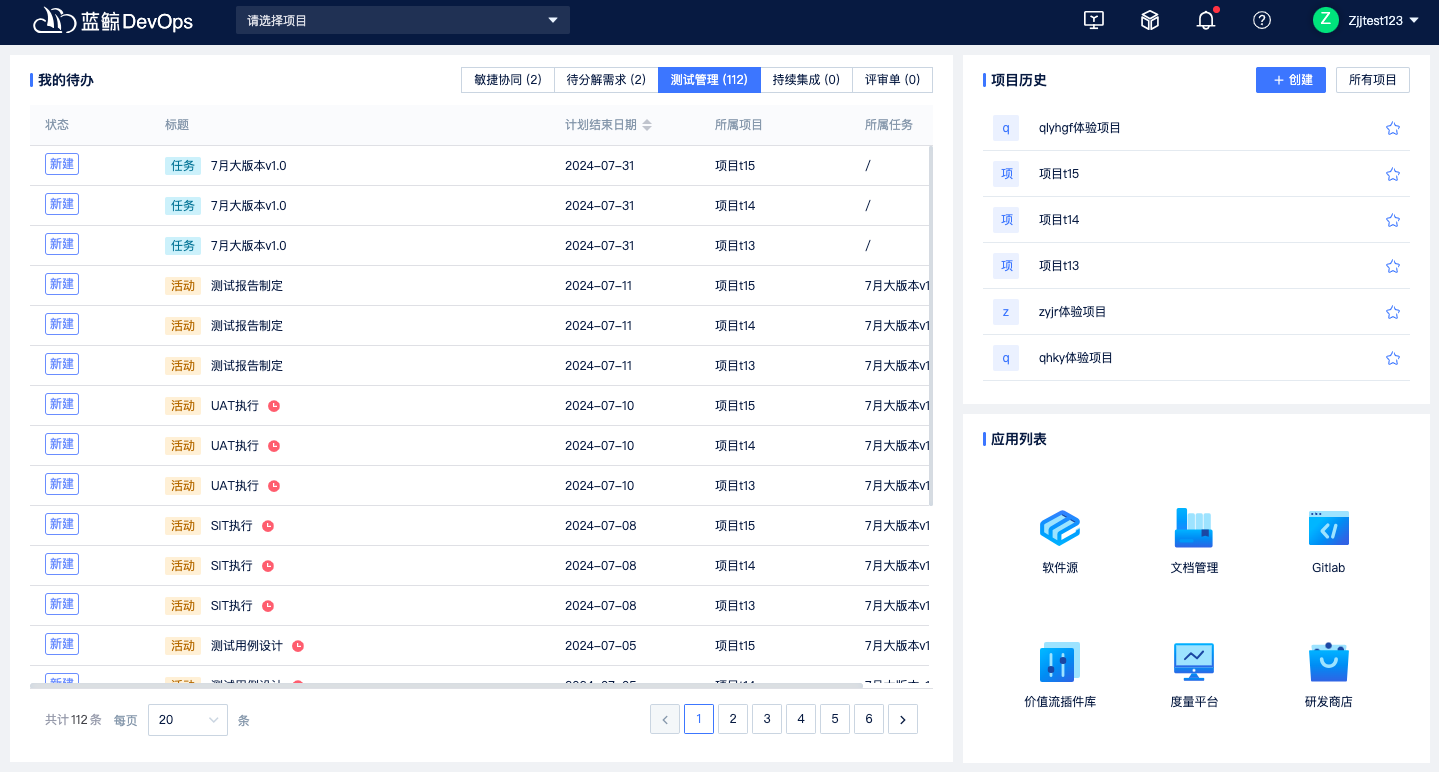Click the 所属项目 column header
This screenshot has width=1439, height=772.
tap(739, 125)
